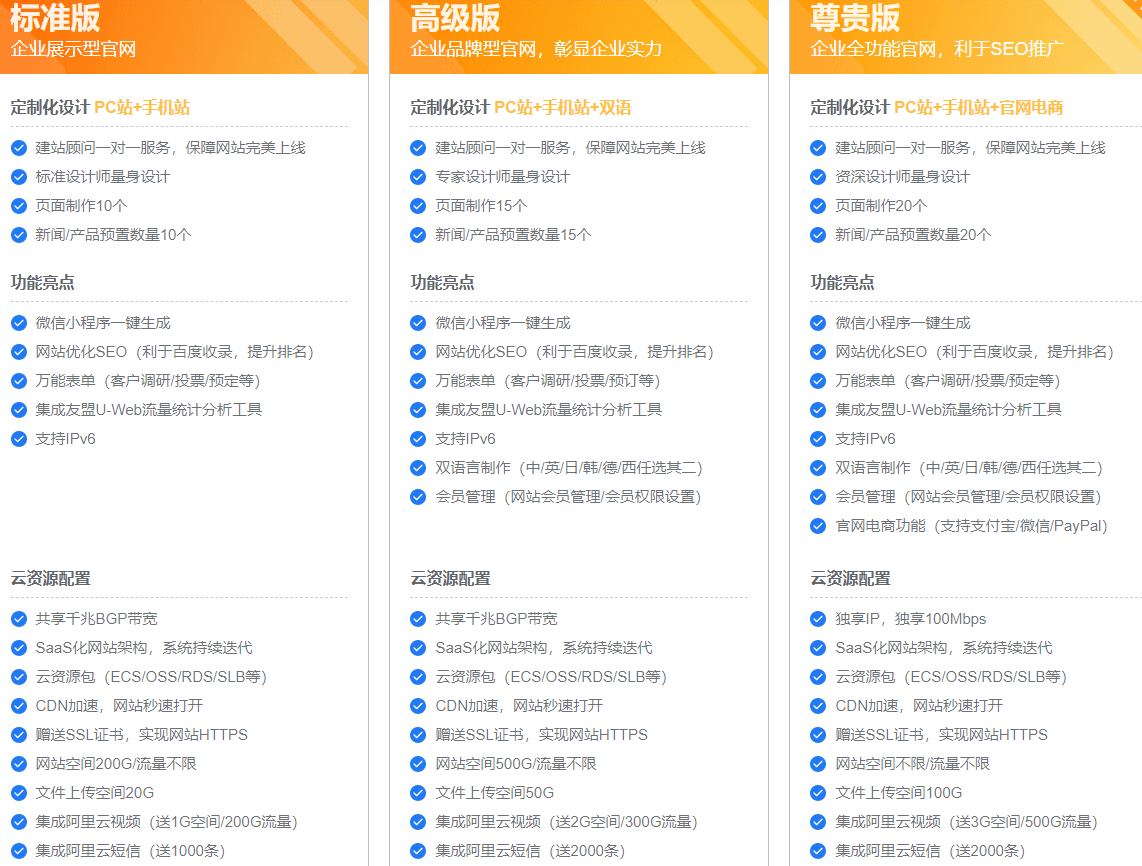Click orange text PC站+手机站+双语
This screenshot has width=1142, height=866.
pos(562,108)
